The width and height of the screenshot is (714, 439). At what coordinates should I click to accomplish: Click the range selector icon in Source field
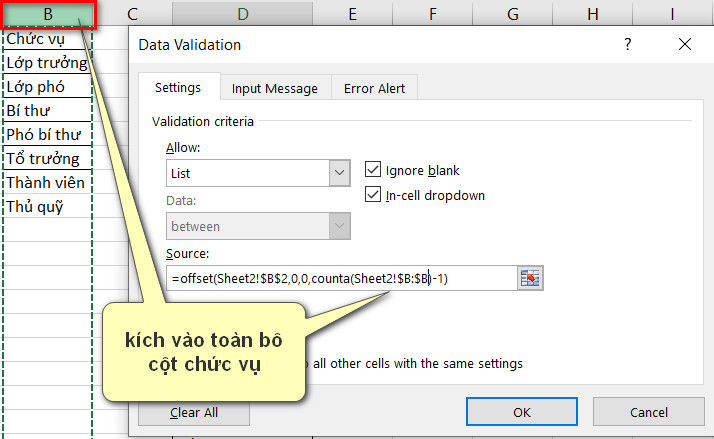[530, 278]
